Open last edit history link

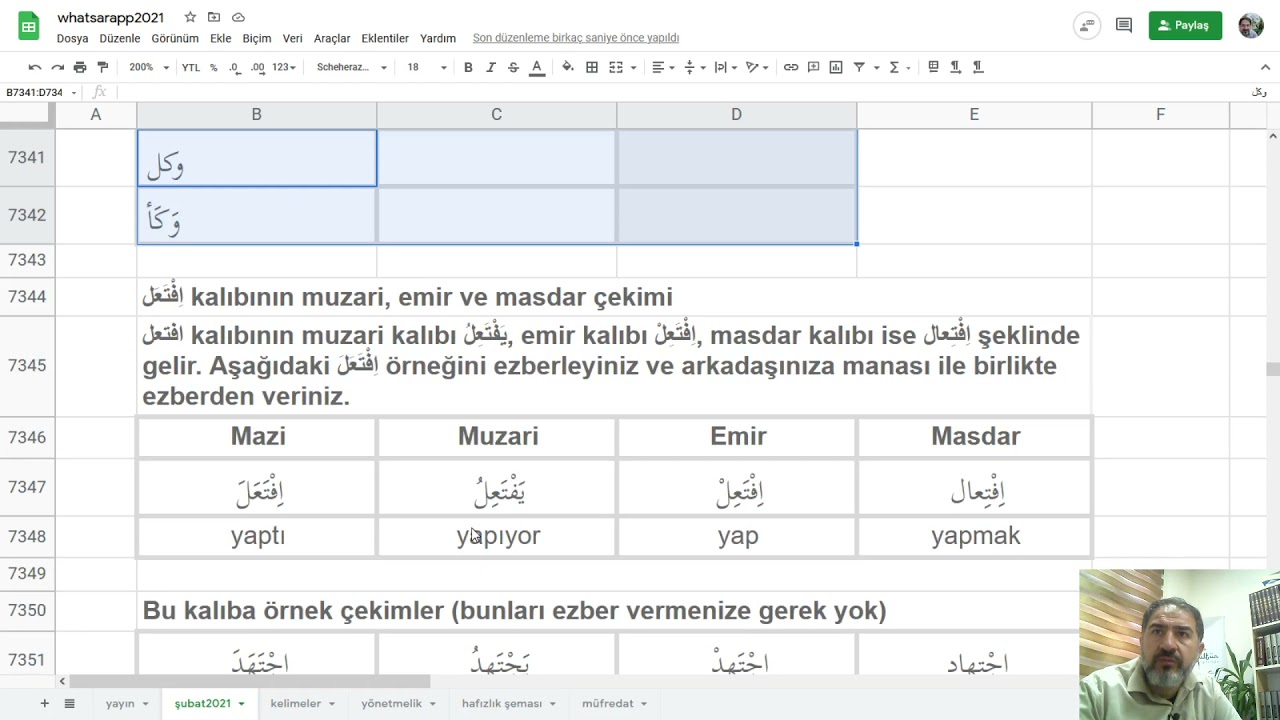pos(576,38)
